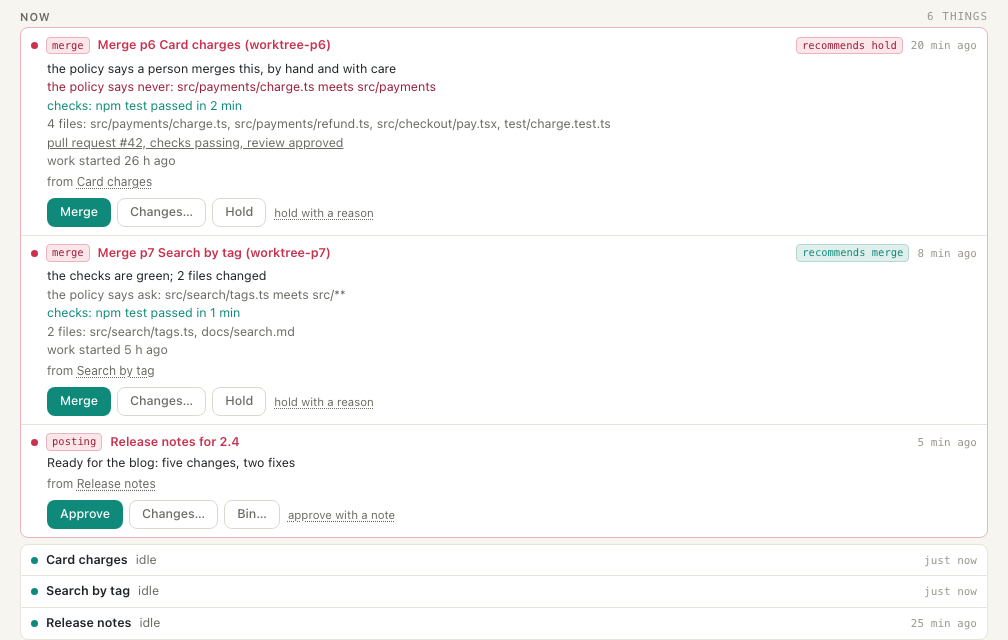Click the '2 files' list line
This screenshot has width=1008, height=640.
coord(171,332)
